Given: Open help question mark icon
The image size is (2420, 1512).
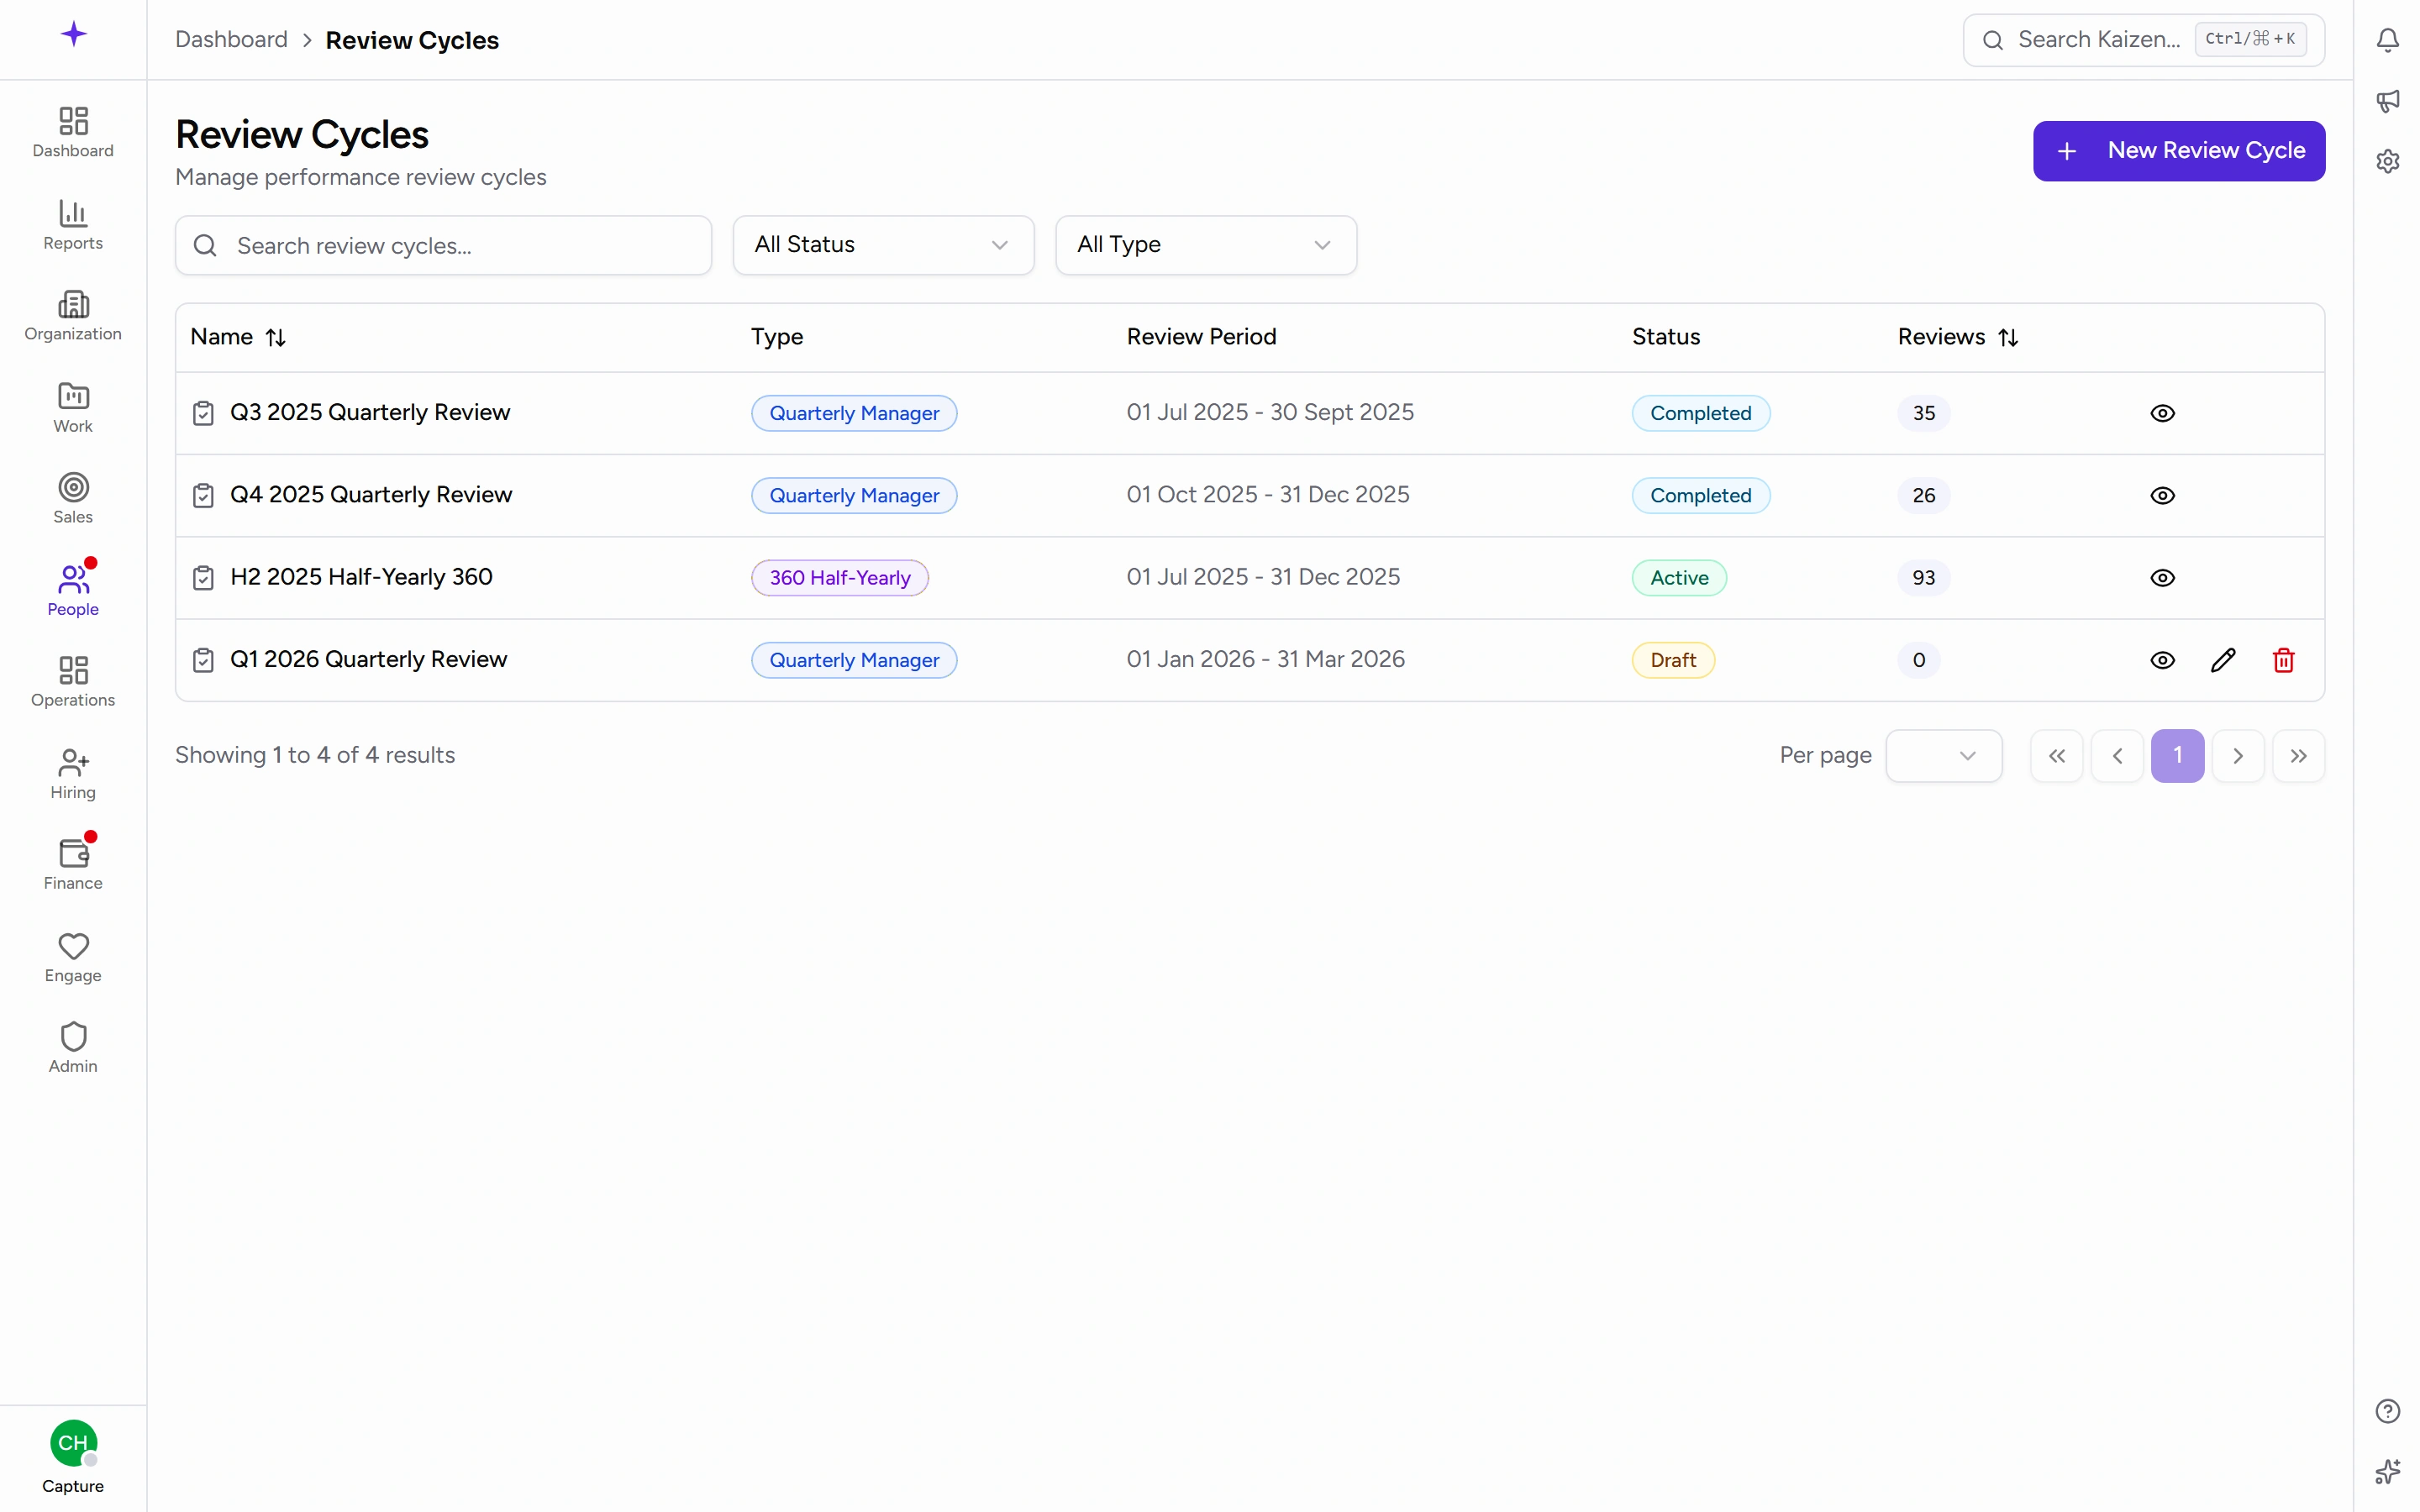Looking at the screenshot, I should tap(2387, 1410).
